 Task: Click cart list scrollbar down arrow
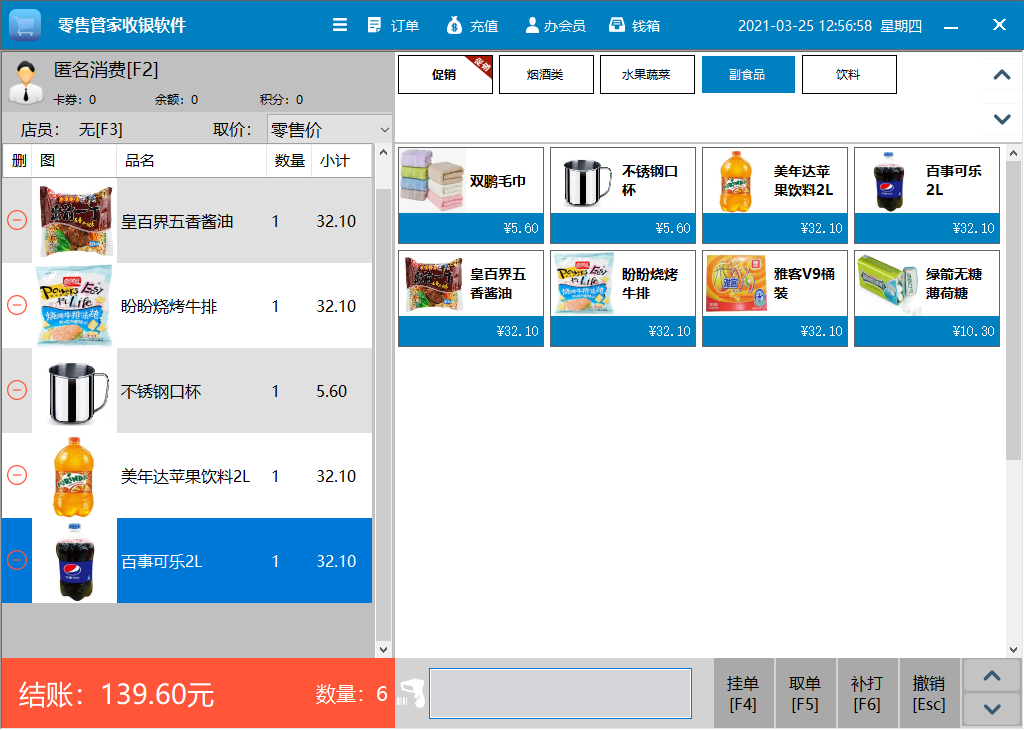pyautogui.click(x=383, y=650)
